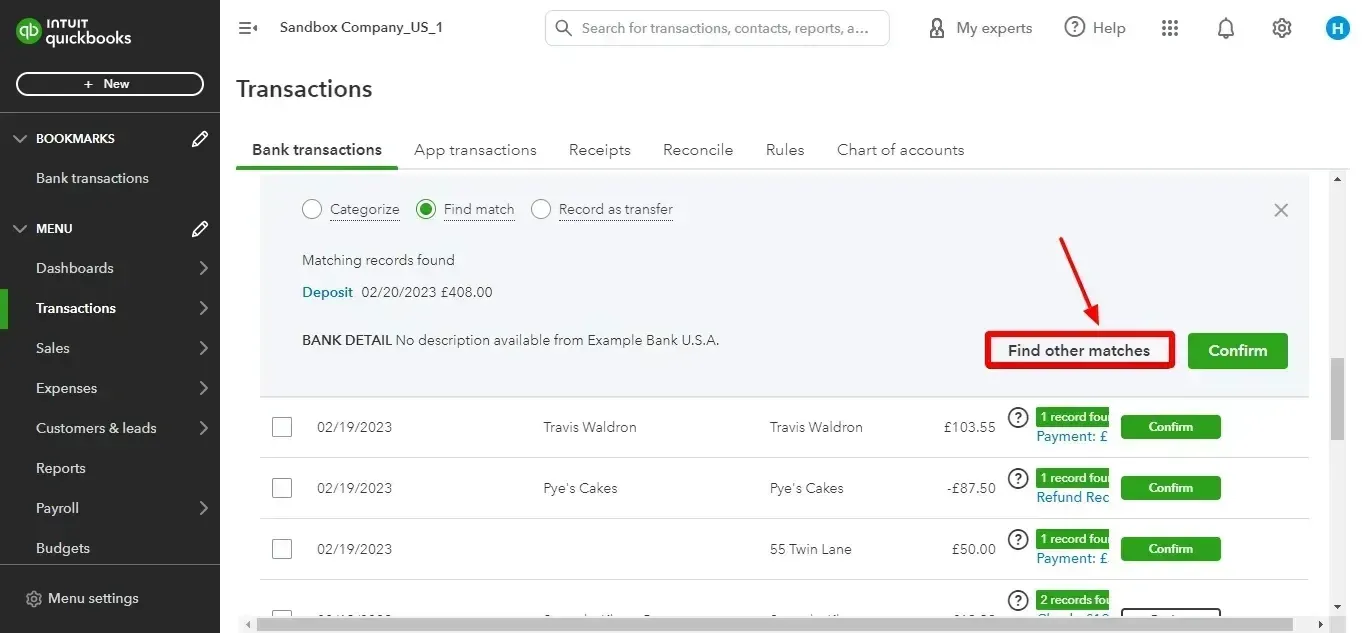
Task: Check the Pye's Cakes transaction checkbox
Action: click(x=282, y=488)
